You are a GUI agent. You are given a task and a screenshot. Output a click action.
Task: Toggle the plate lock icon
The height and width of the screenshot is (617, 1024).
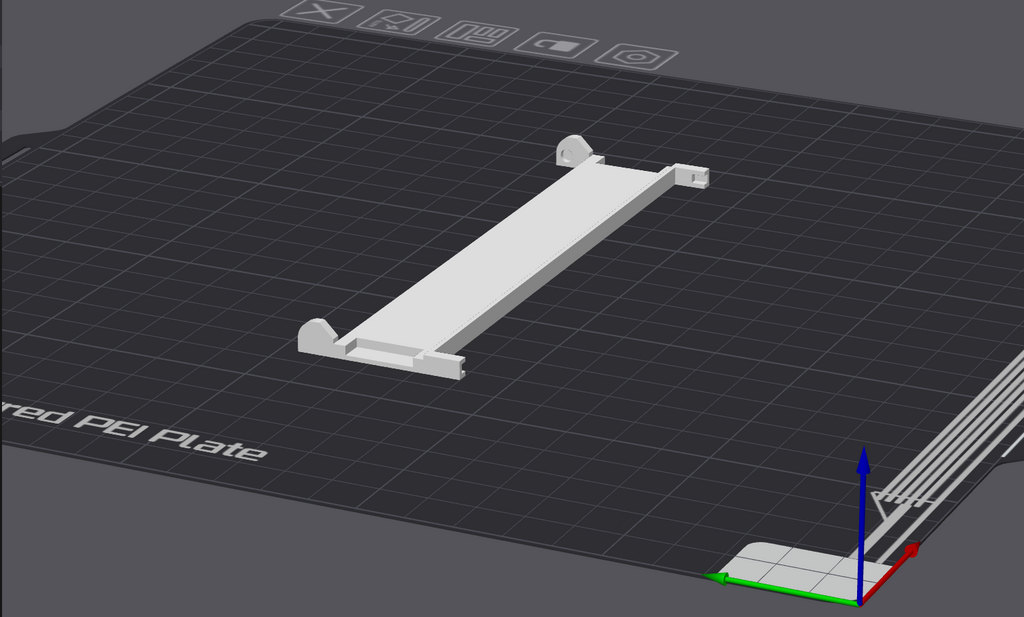[x=556, y=45]
